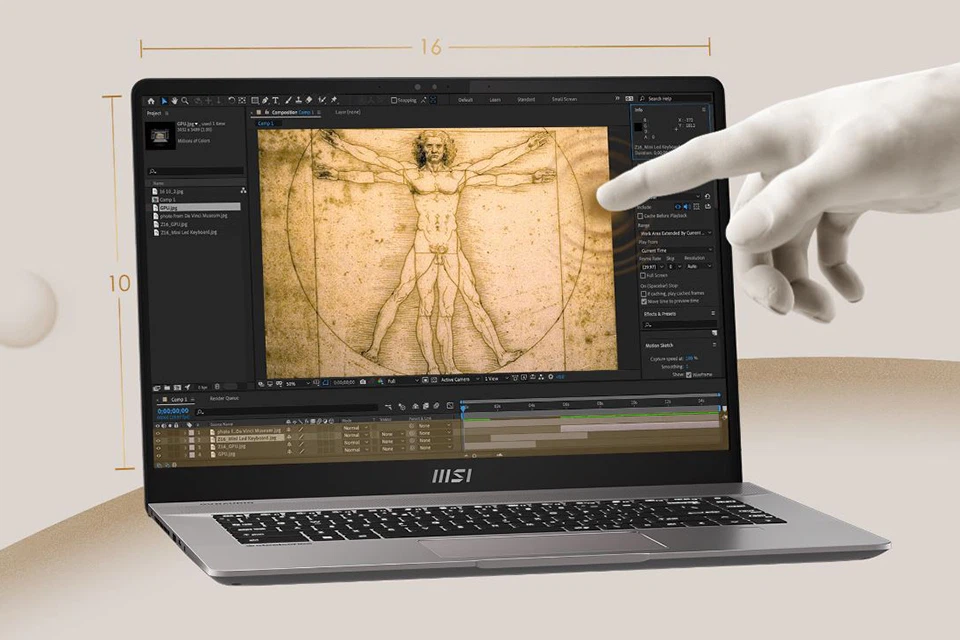This screenshot has width=960, height=640.
Task: Select the Selection arrow tool
Action: [163, 101]
